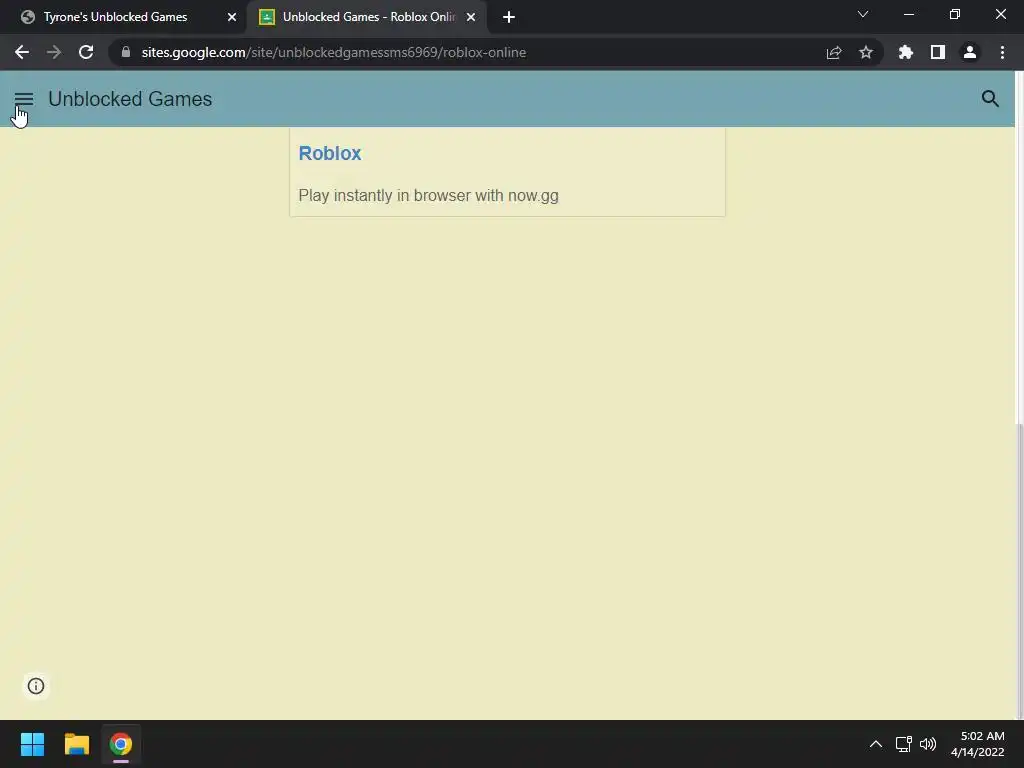Expand the tab search dropdown

pos(863,14)
